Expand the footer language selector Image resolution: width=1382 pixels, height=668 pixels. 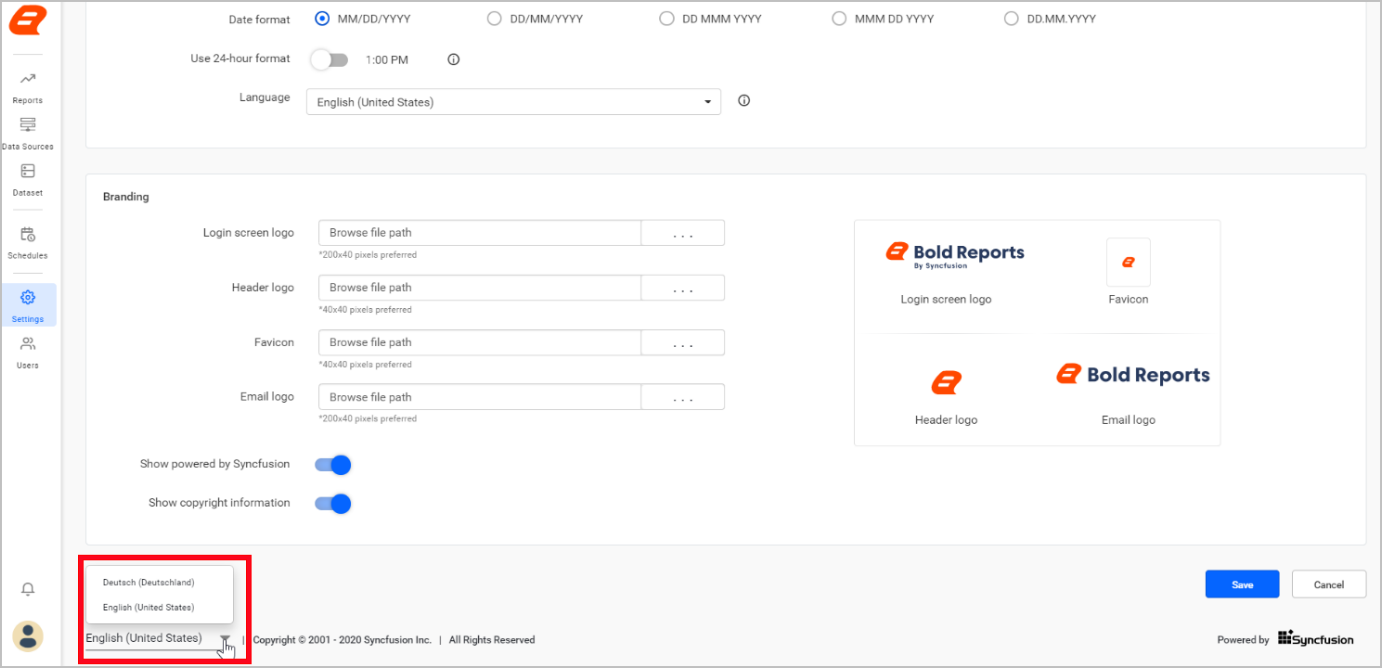click(224, 639)
